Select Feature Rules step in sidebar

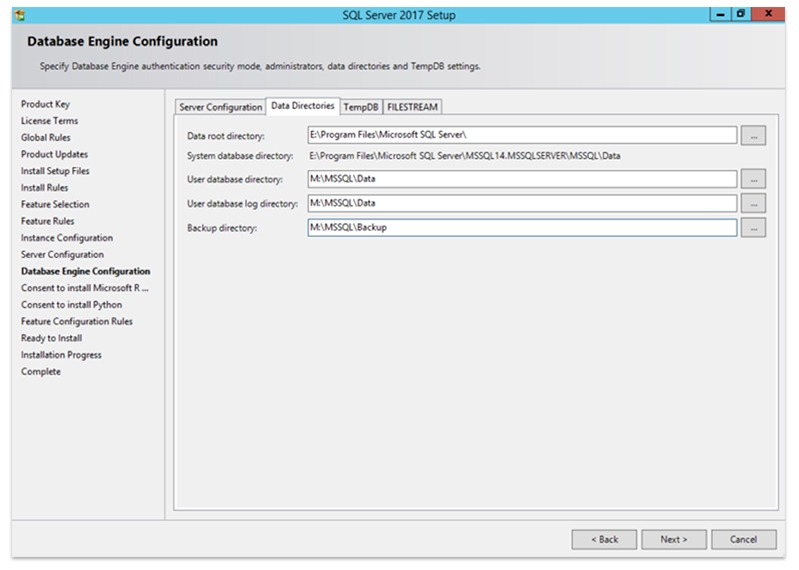(47, 221)
